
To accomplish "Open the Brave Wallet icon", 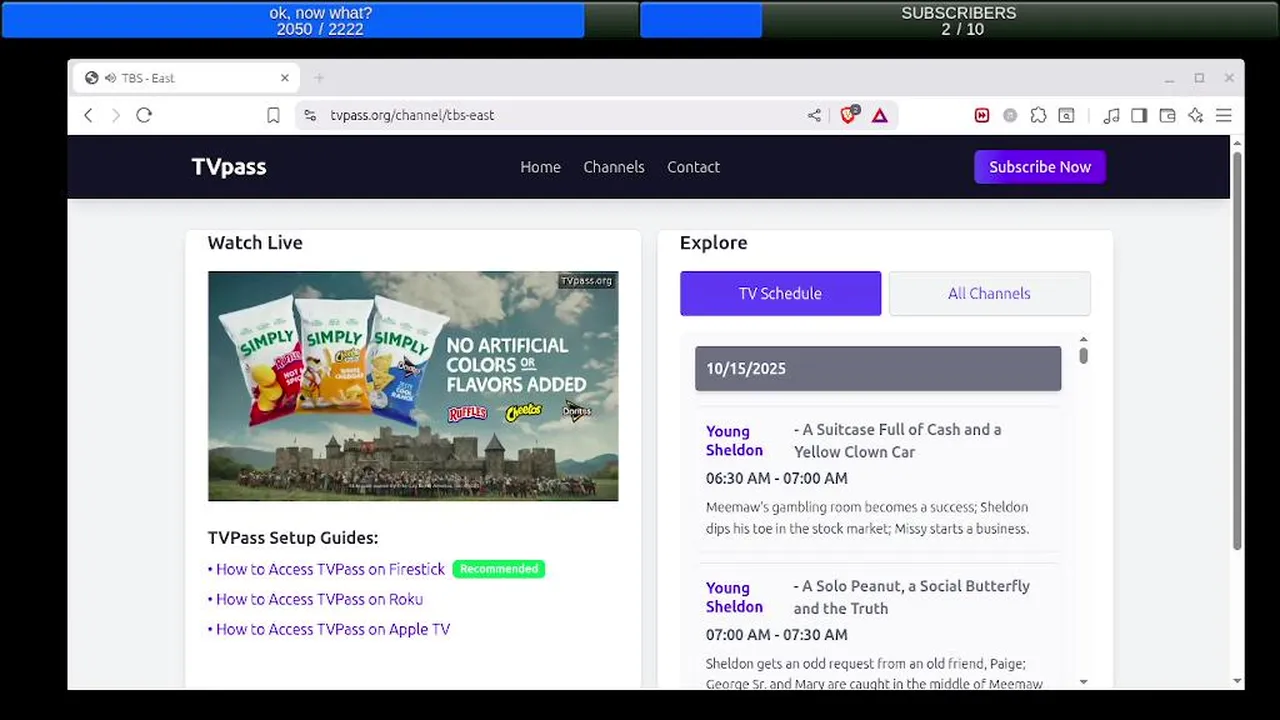I will point(1167,115).
